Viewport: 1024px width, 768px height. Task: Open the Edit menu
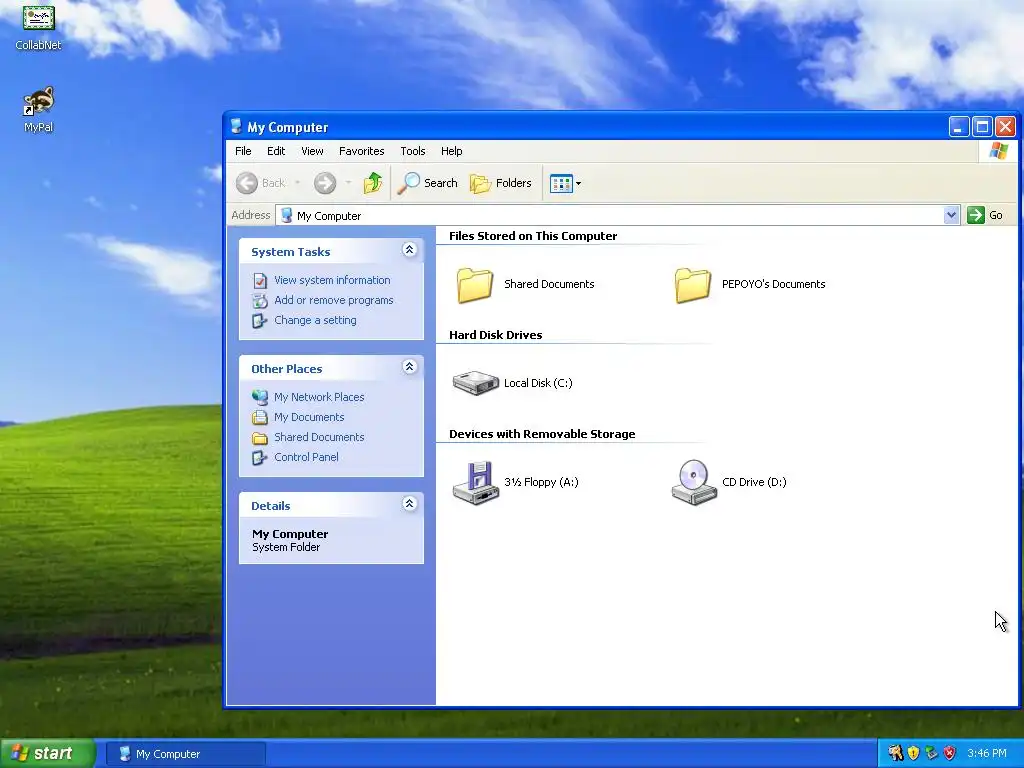coord(276,151)
